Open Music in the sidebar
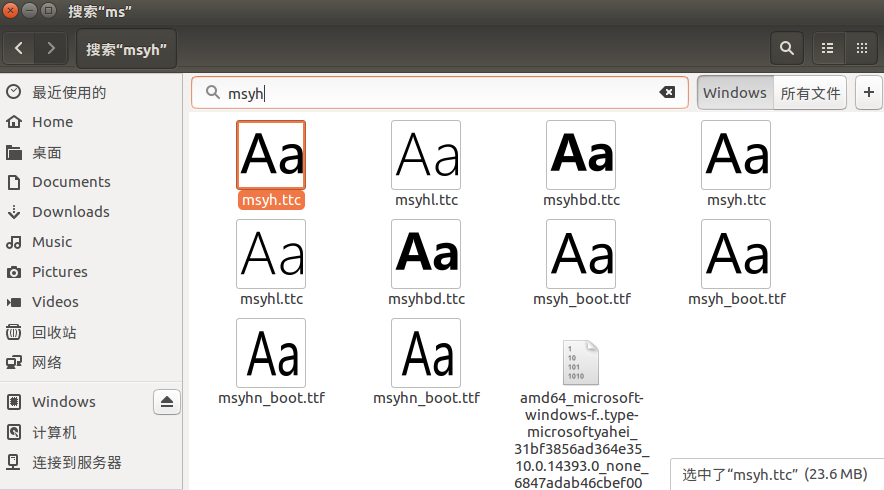 (91, 242)
